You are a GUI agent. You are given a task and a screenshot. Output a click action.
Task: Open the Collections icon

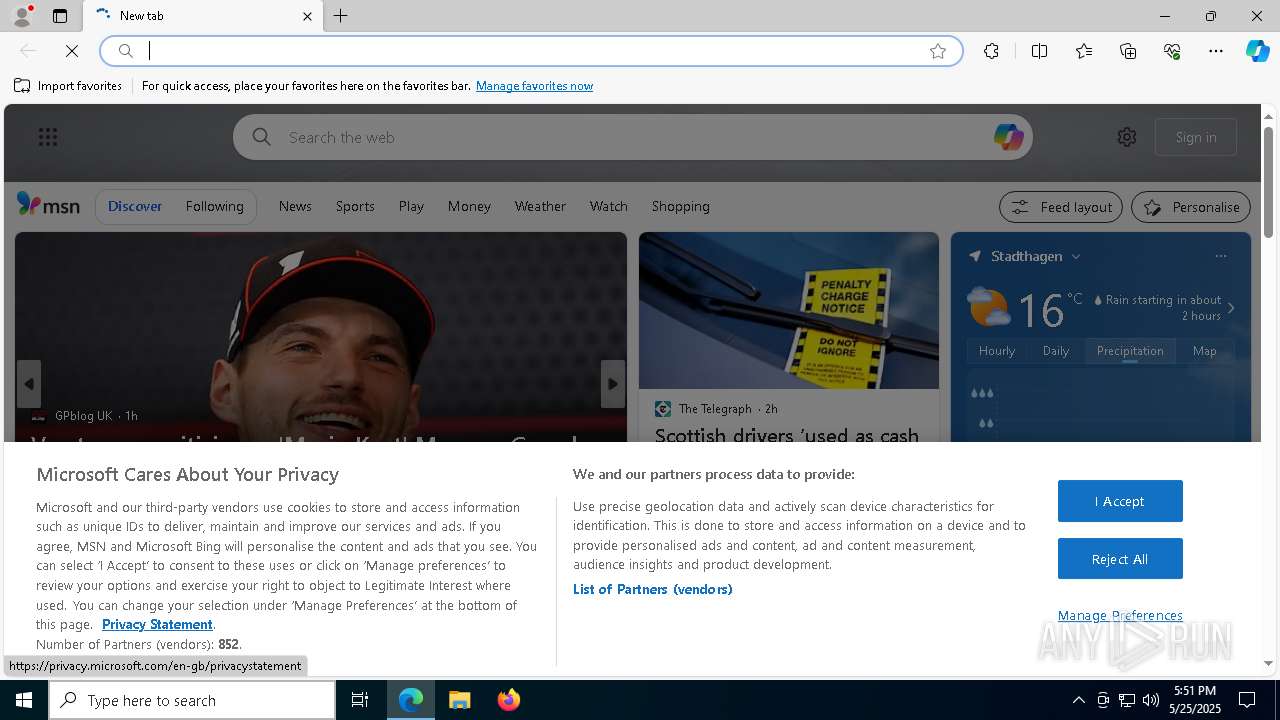tap(1128, 51)
